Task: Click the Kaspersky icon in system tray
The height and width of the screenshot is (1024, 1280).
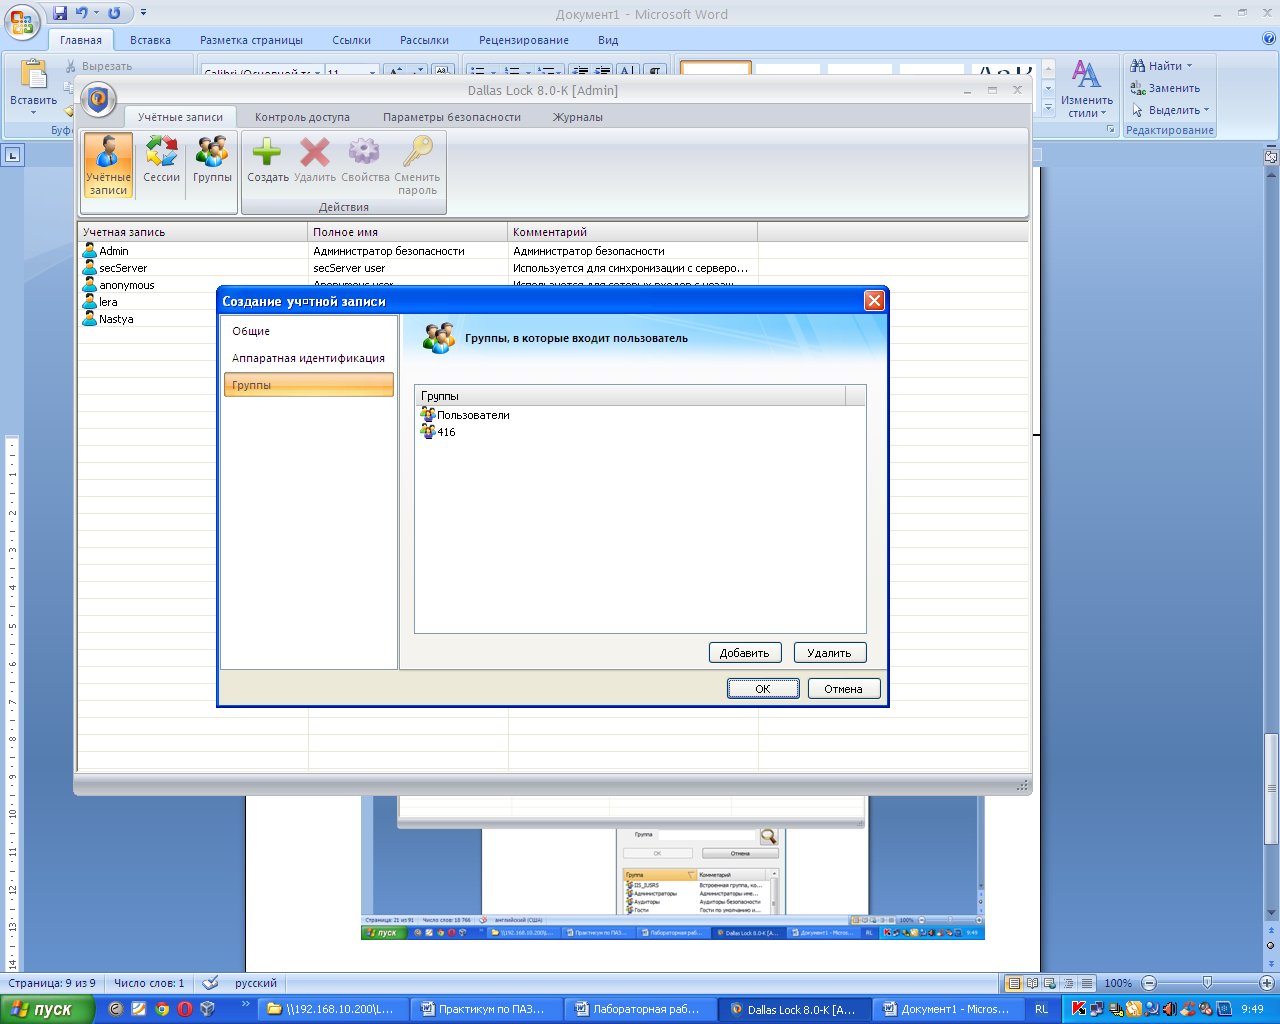Action: (1079, 1009)
